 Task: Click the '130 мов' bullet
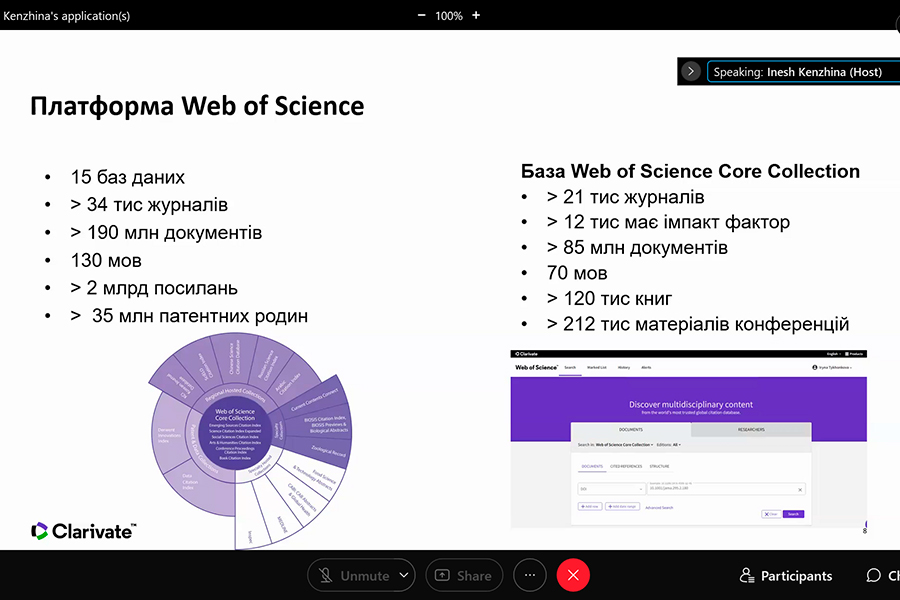[106, 261]
